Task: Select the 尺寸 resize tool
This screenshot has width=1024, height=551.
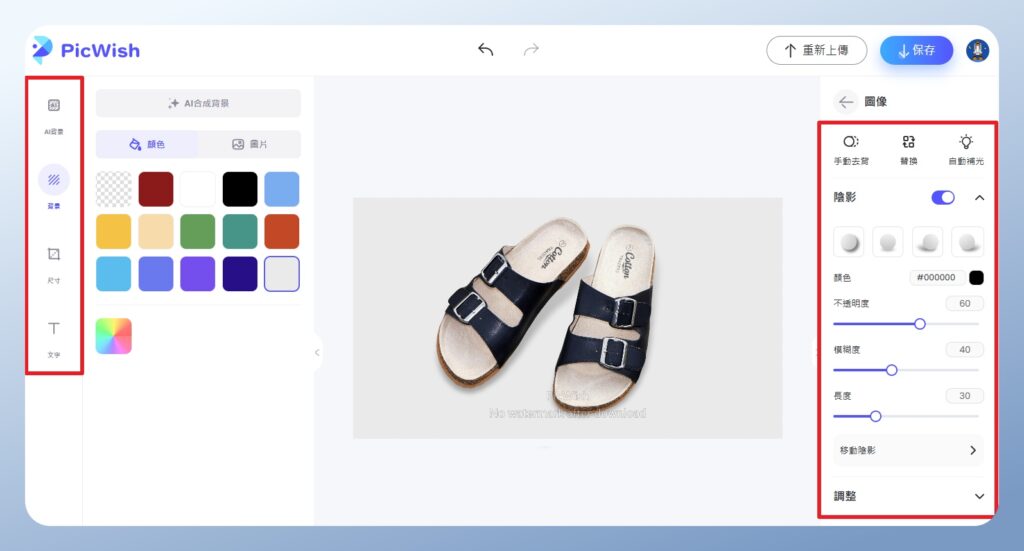Action: 54,263
